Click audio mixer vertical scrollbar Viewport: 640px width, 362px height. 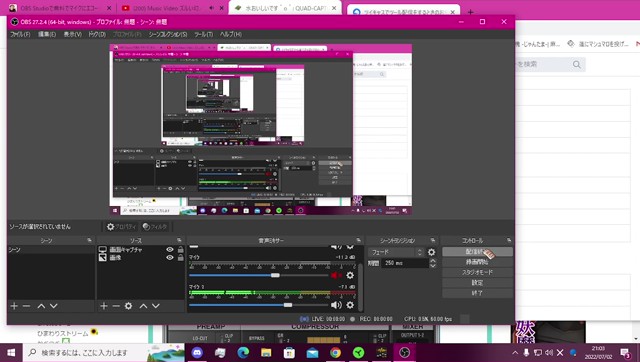pyautogui.click(x=360, y=288)
